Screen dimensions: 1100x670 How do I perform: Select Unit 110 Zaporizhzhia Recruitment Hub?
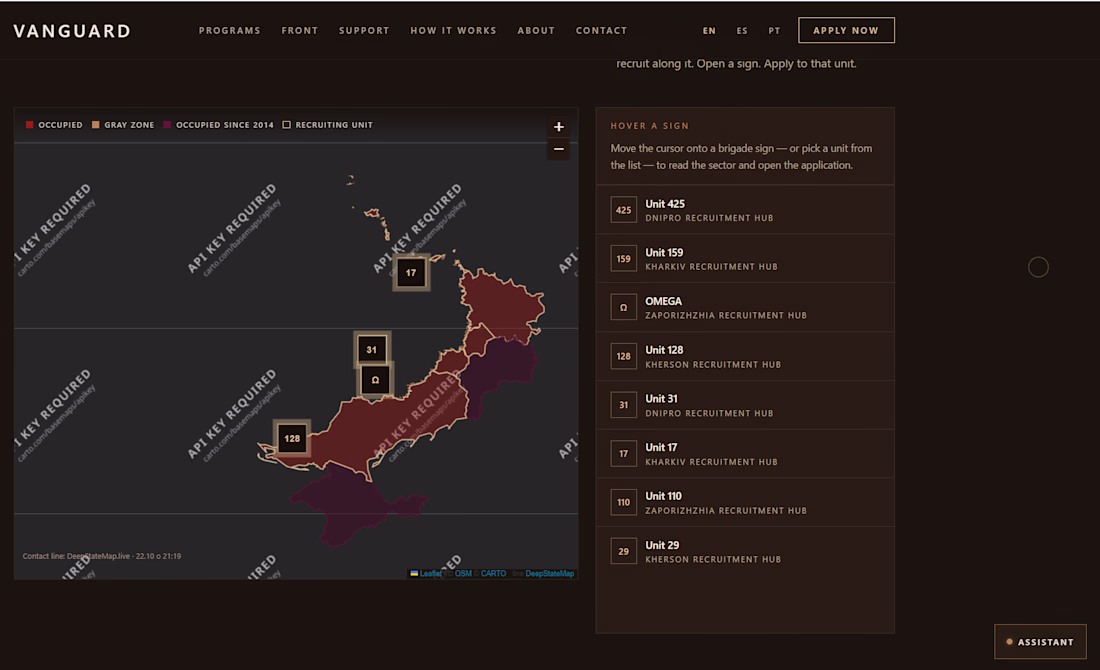[745, 502]
